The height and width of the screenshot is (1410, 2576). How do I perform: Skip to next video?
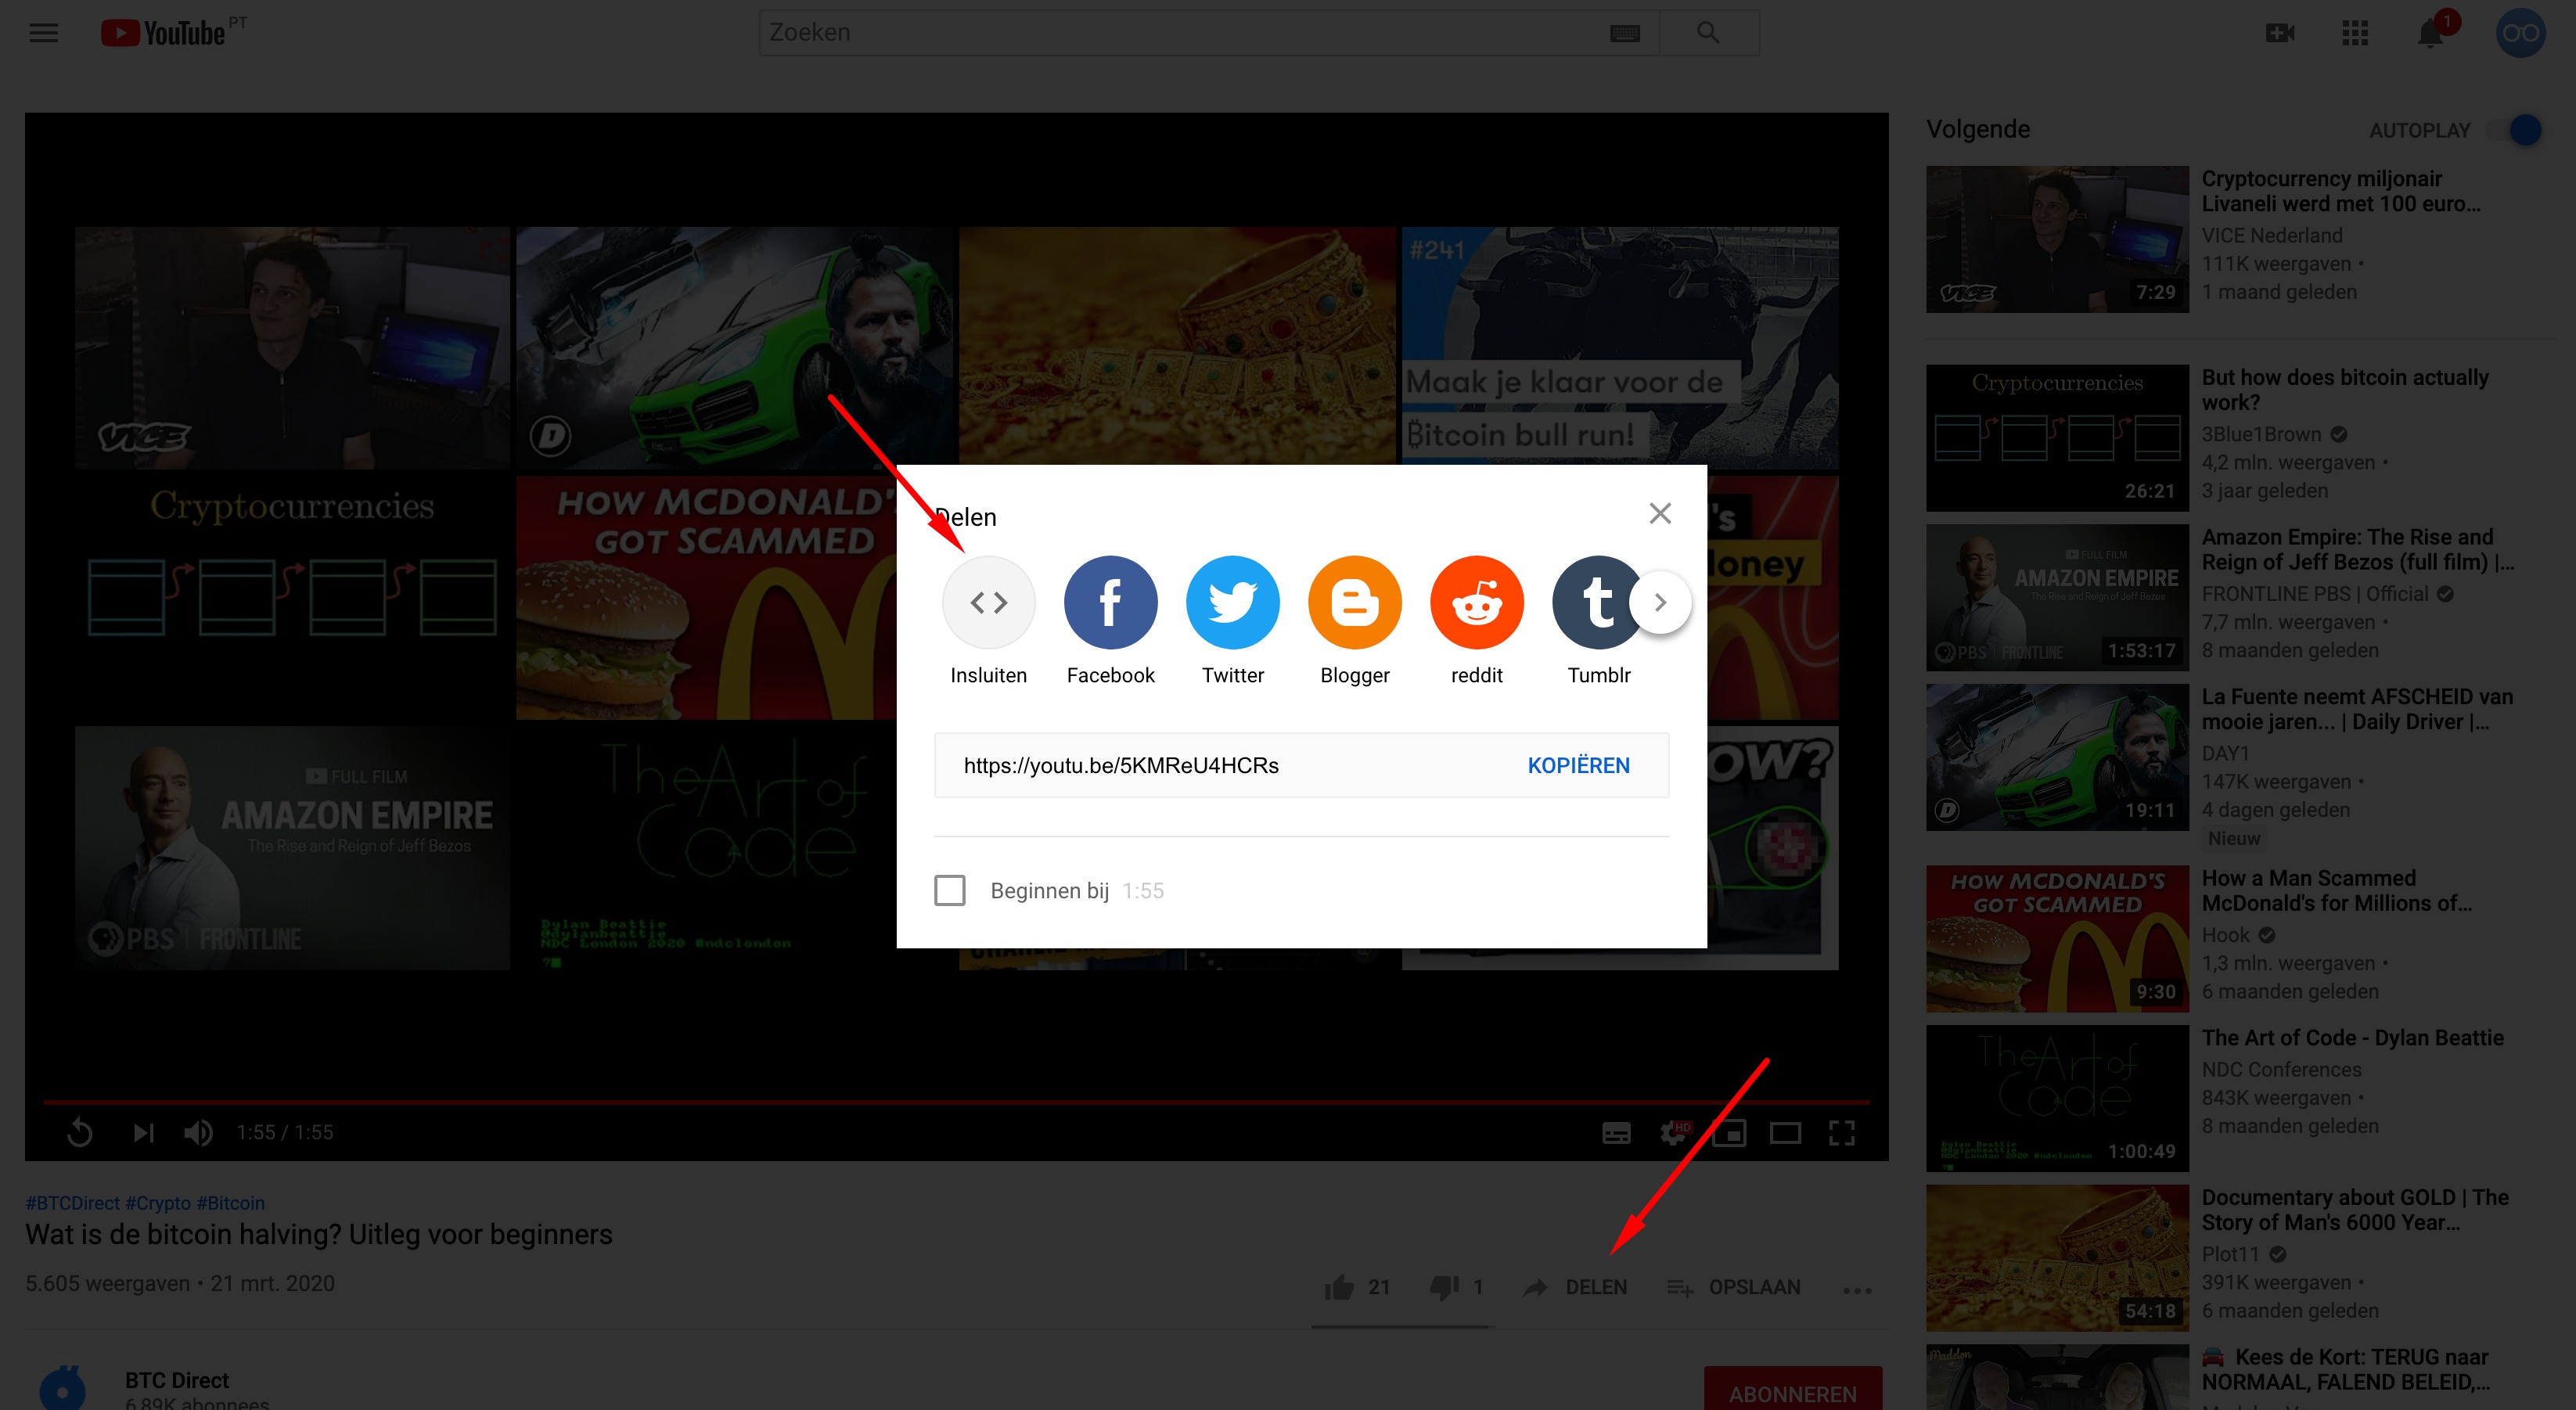(143, 1132)
